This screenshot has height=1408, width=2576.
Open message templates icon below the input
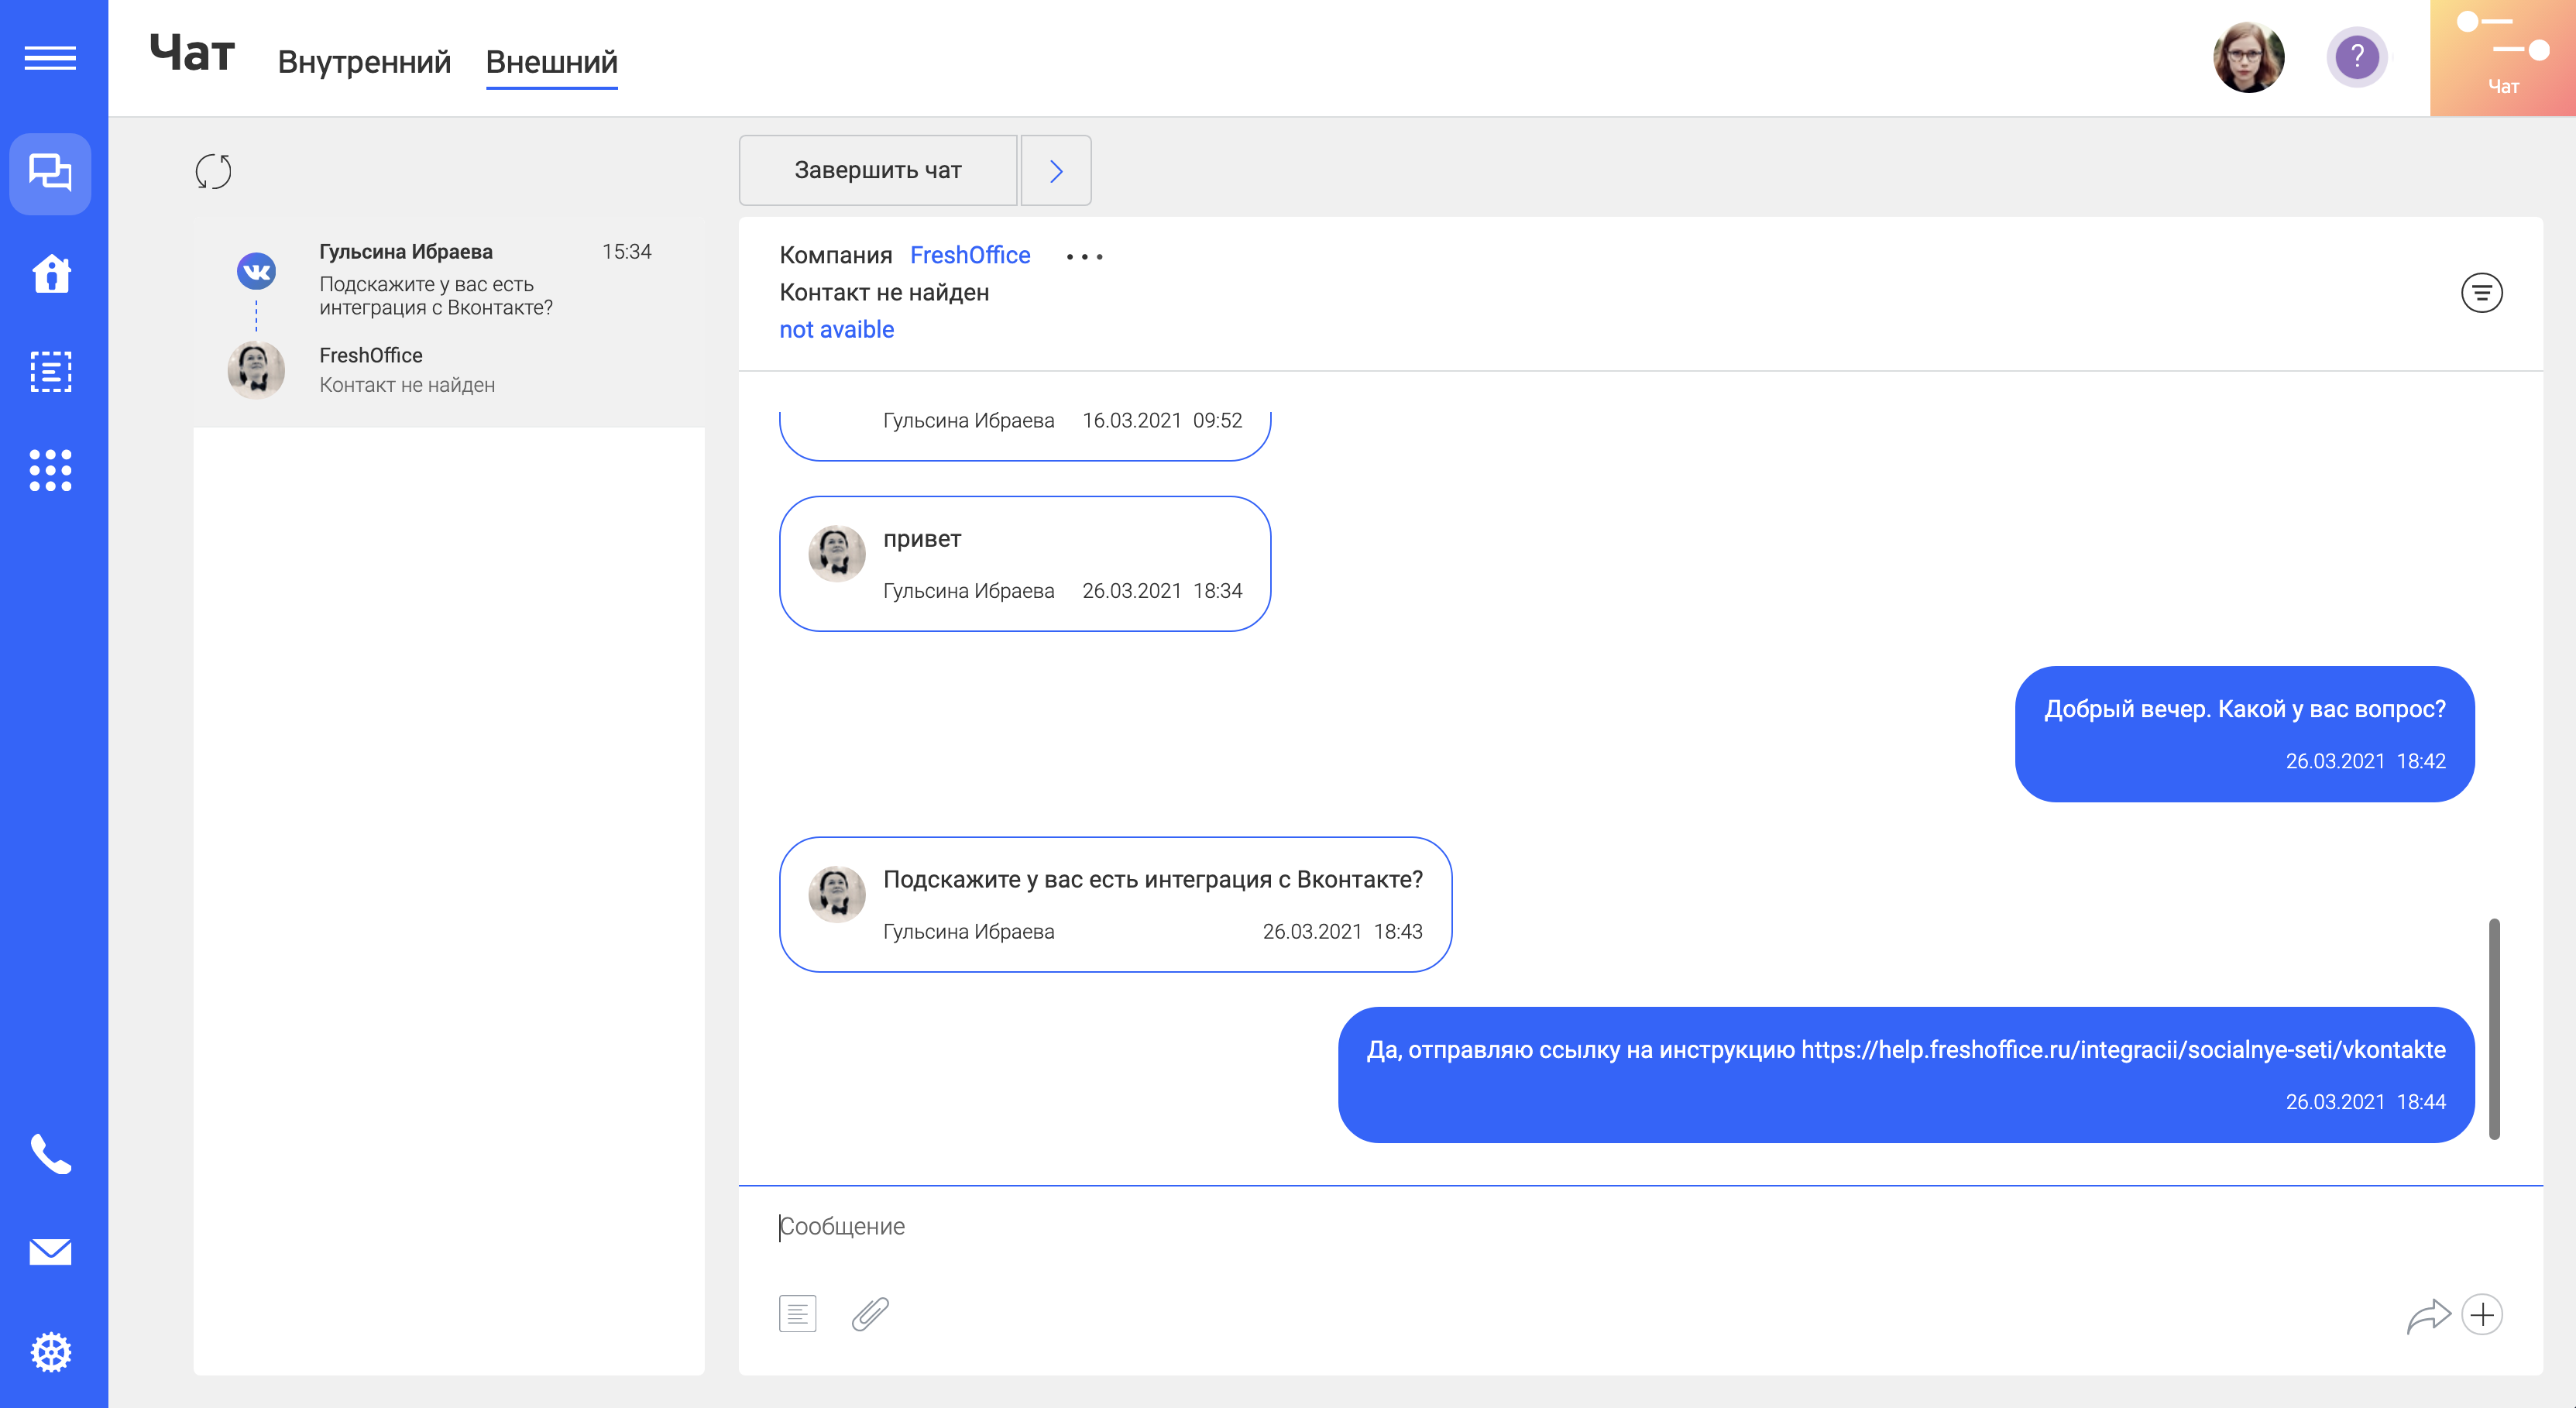pyautogui.click(x=798, y=1313)
